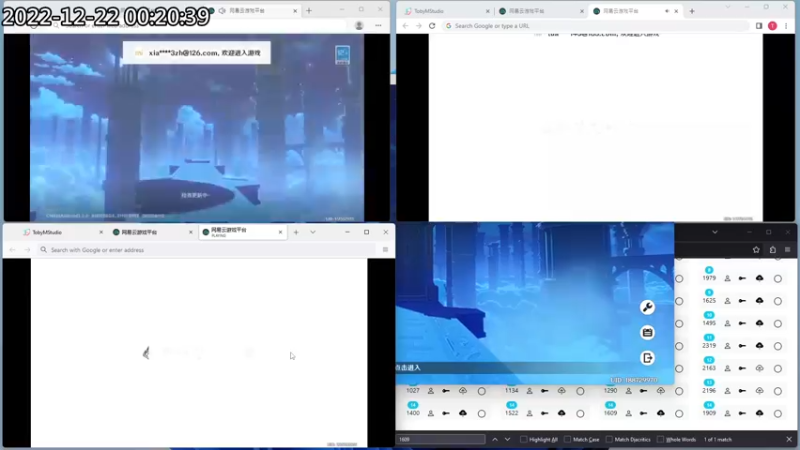
Task: Jump to previous find match arrow
Action: point(495,439)
